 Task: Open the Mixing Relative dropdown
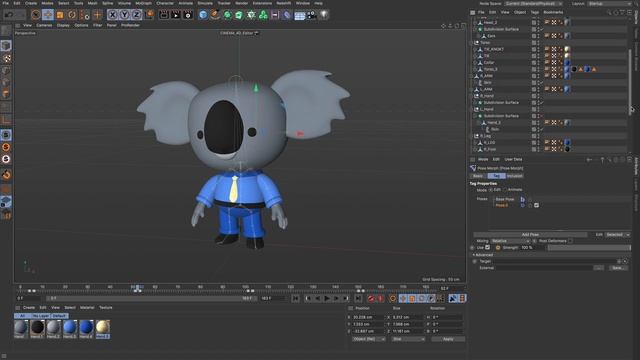tap(511, 241)
